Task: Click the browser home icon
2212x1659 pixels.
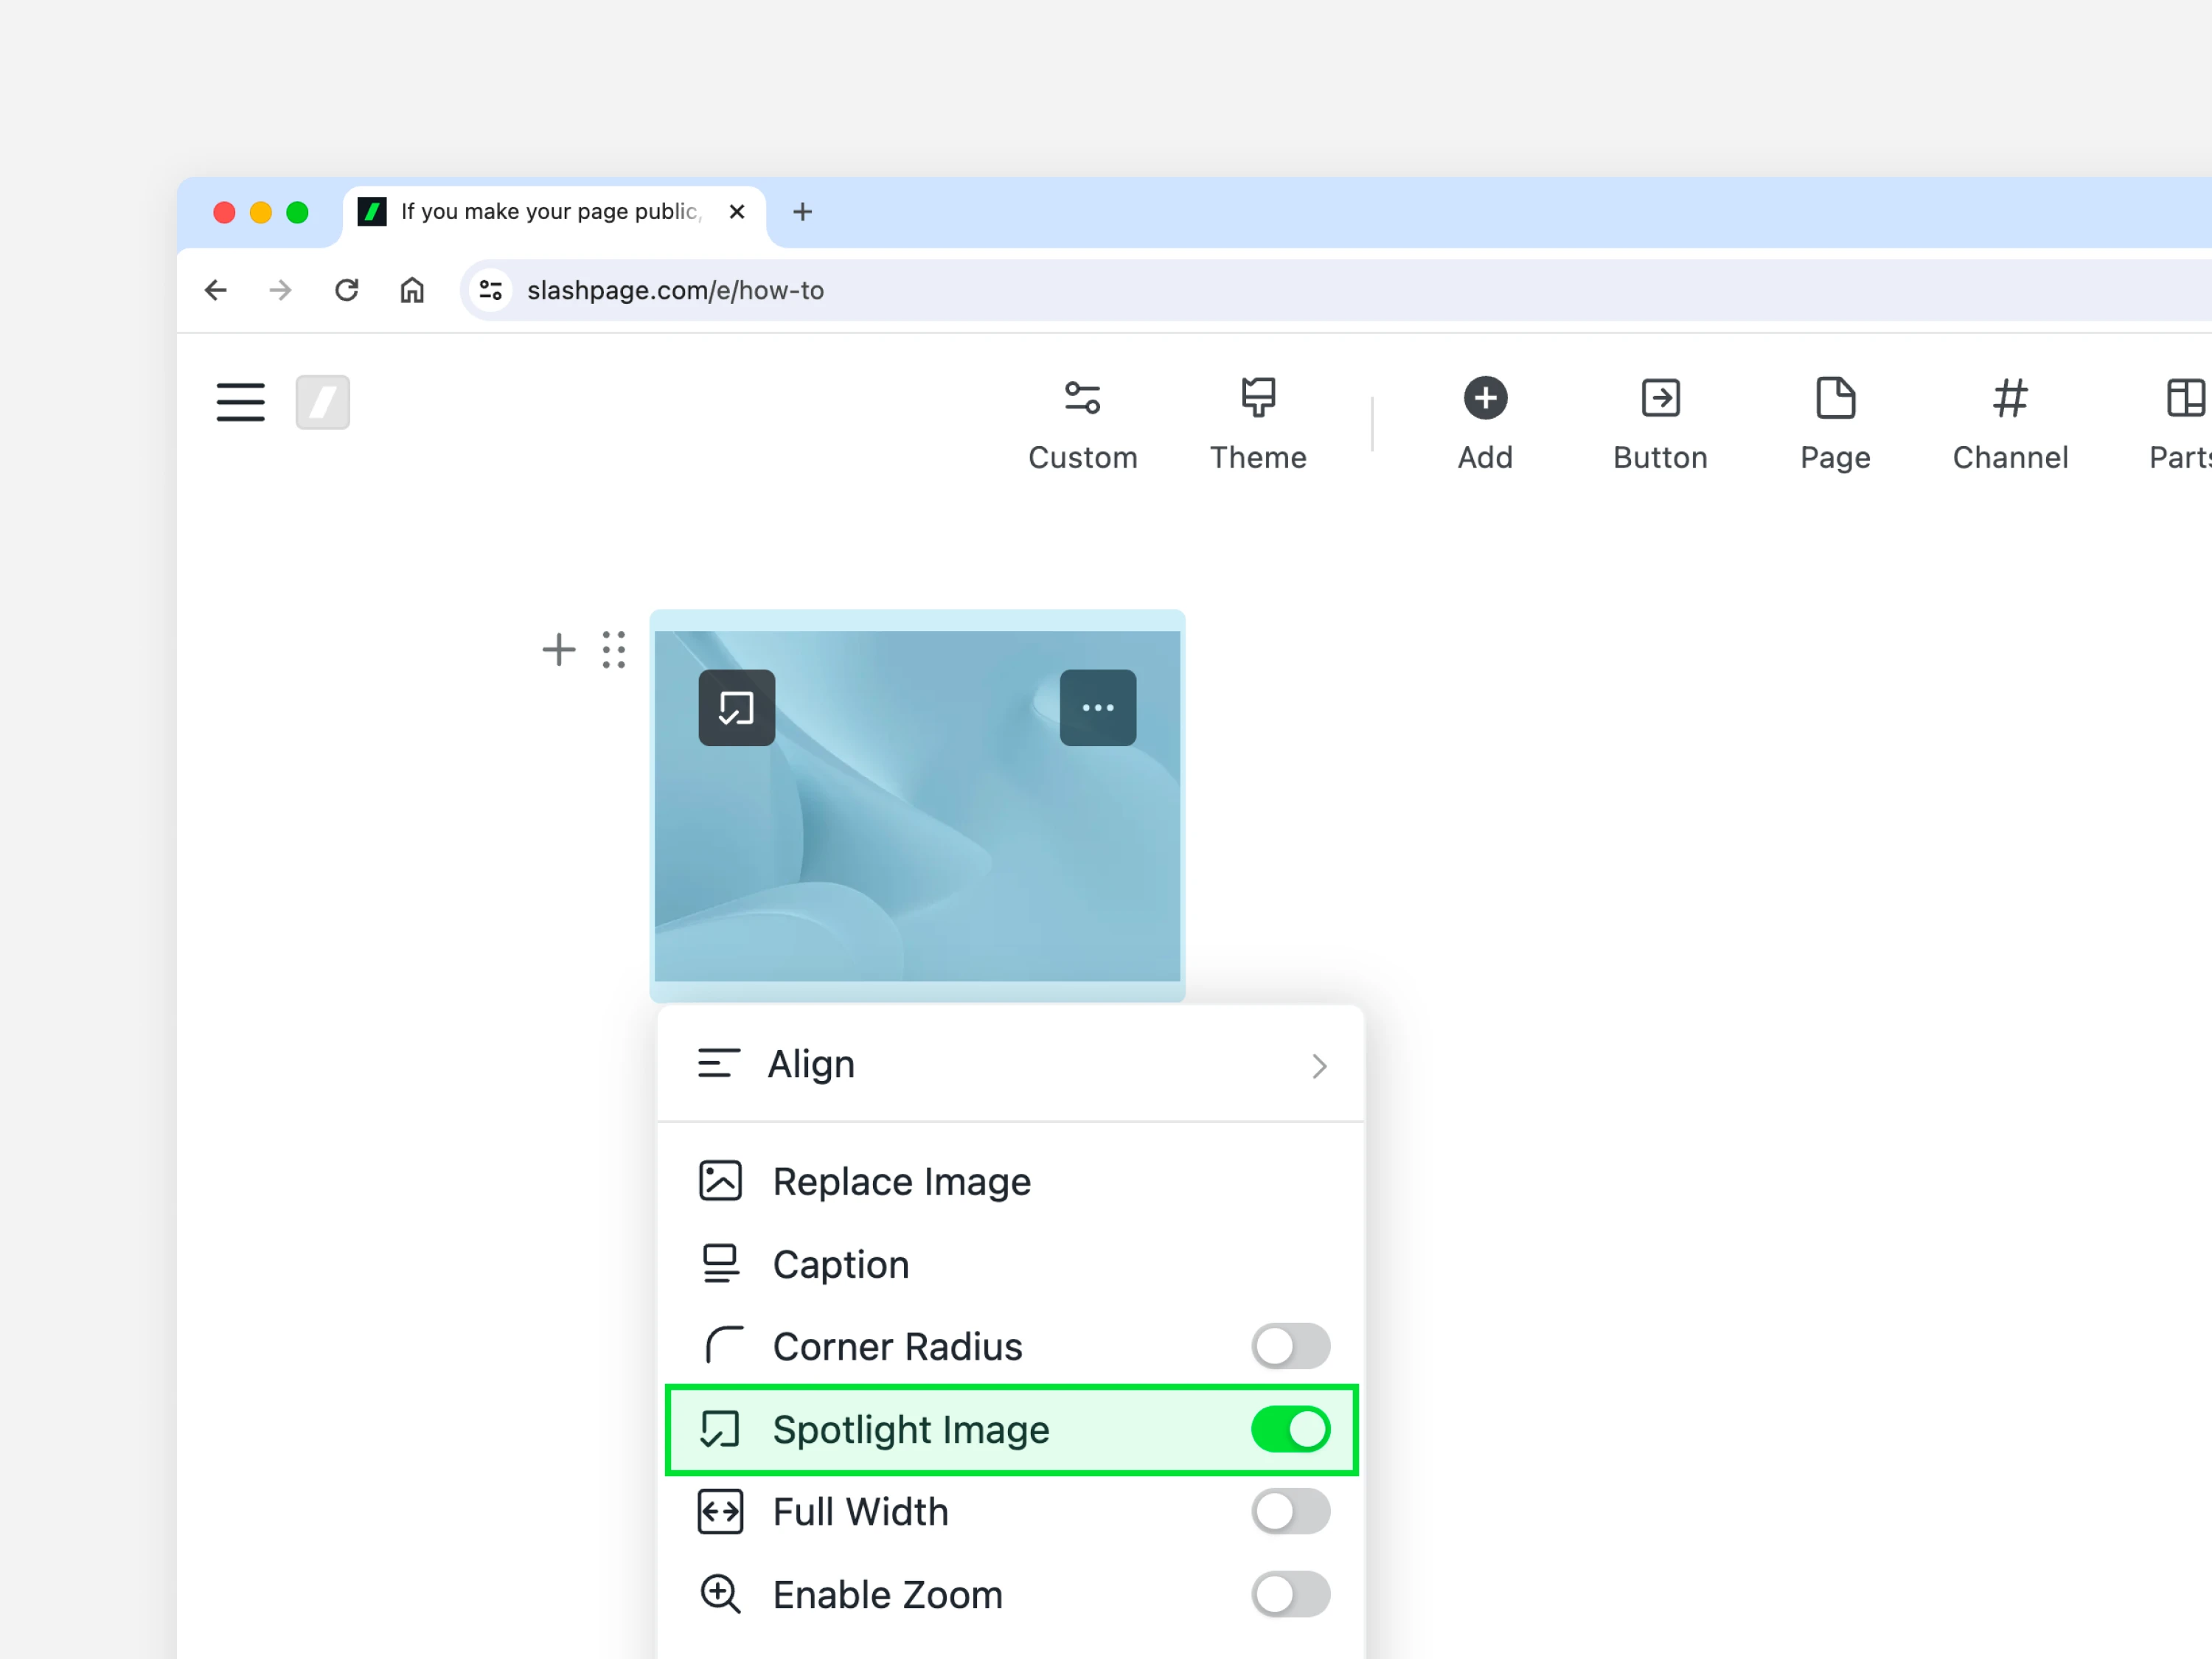Action: pyautogui.click(x=412, y=290)
